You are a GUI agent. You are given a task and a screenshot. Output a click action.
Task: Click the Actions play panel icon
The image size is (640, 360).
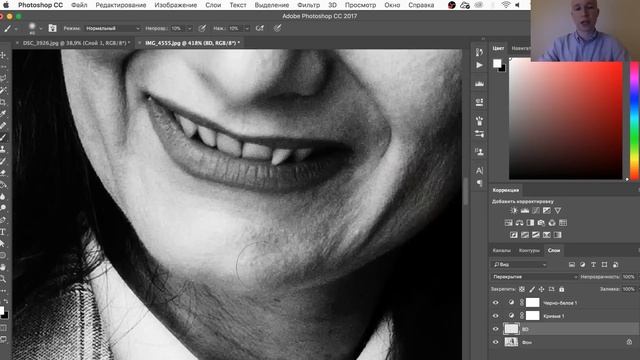coord(479,65)
